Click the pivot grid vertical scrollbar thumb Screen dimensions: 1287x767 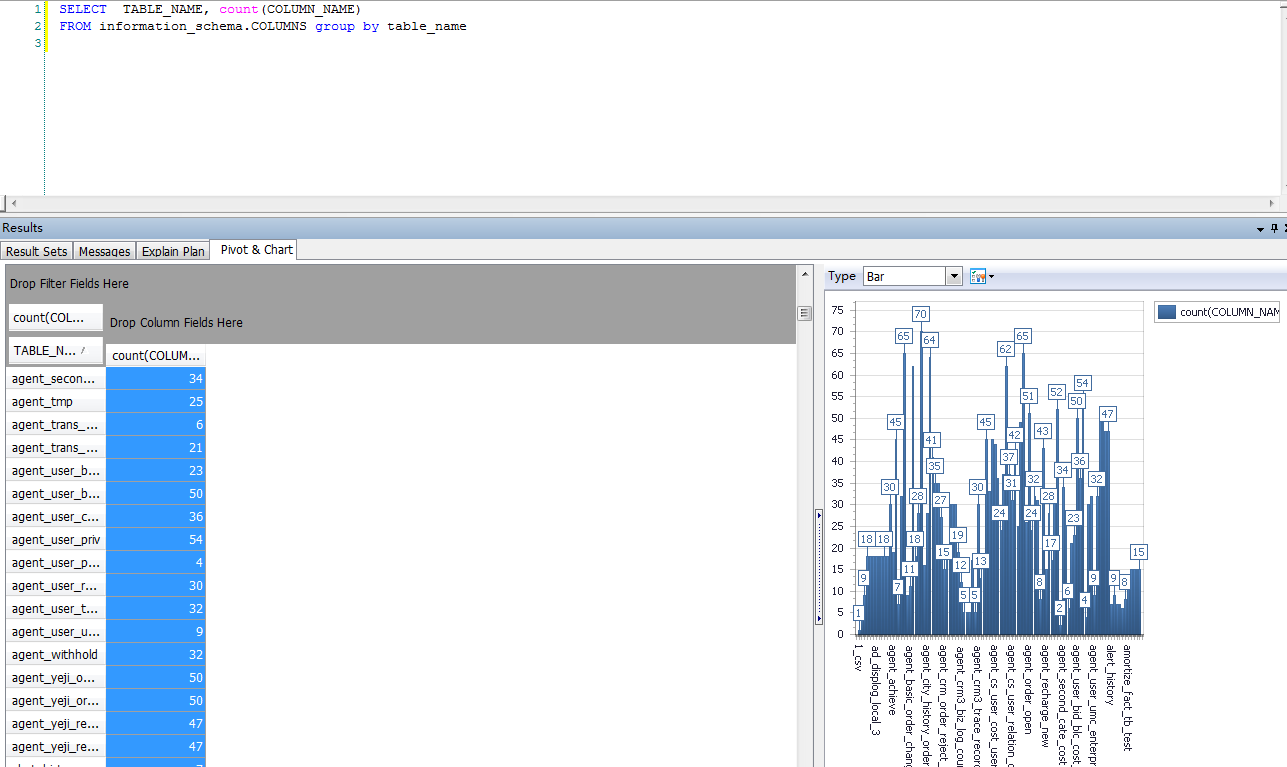[x=804, y=313]
